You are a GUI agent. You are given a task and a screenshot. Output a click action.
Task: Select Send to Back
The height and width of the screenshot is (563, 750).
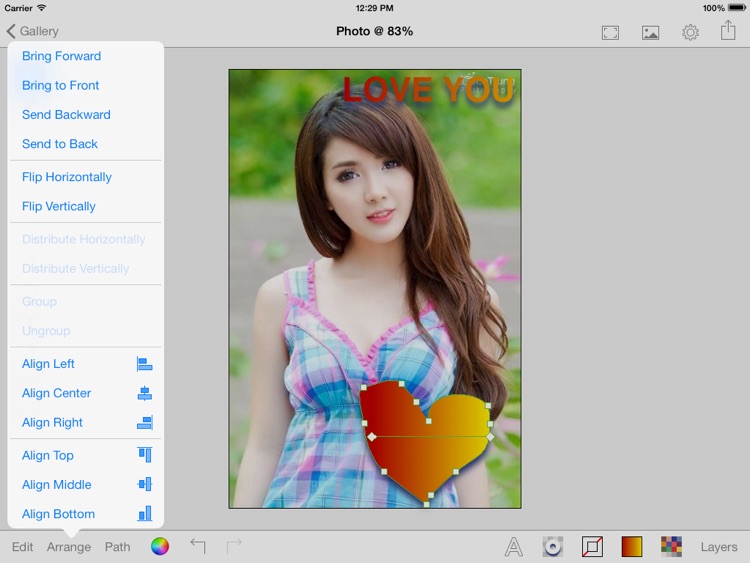coord(60,144)
